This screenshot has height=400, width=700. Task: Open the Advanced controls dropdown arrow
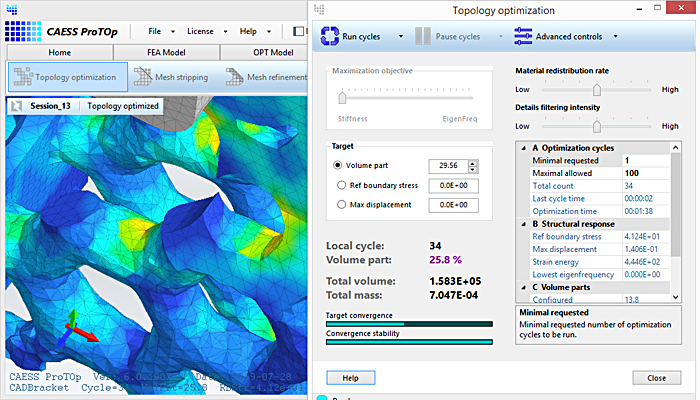coord(617,37)
